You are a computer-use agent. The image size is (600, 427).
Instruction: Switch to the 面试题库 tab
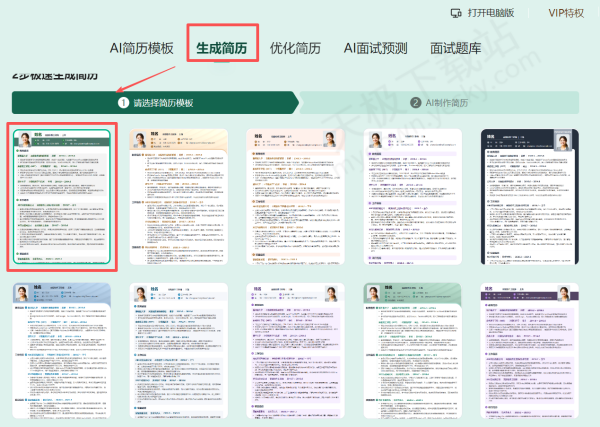(455, 47)
